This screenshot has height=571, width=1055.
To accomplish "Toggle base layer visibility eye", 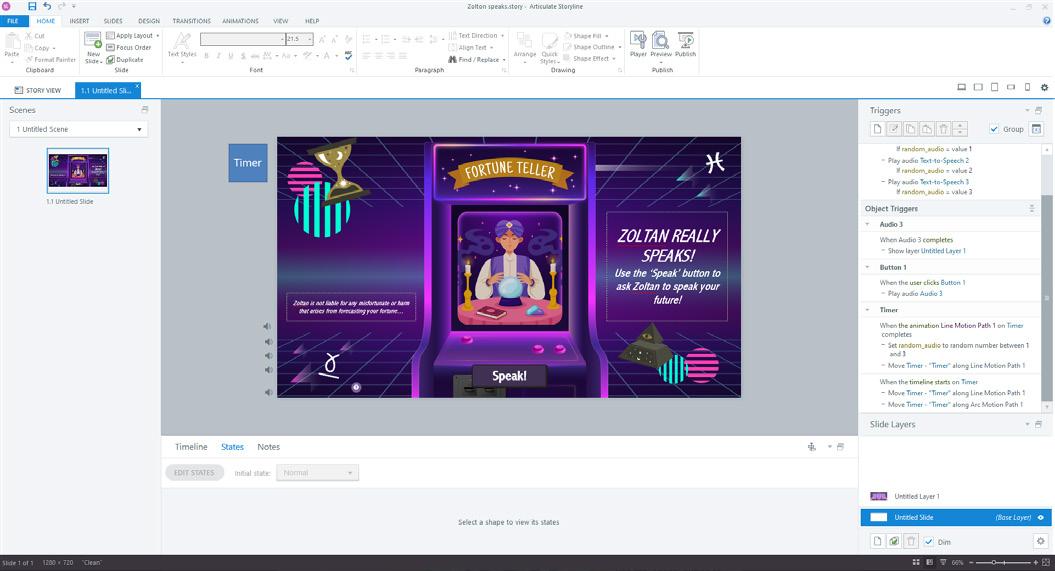I will 1041,517.
